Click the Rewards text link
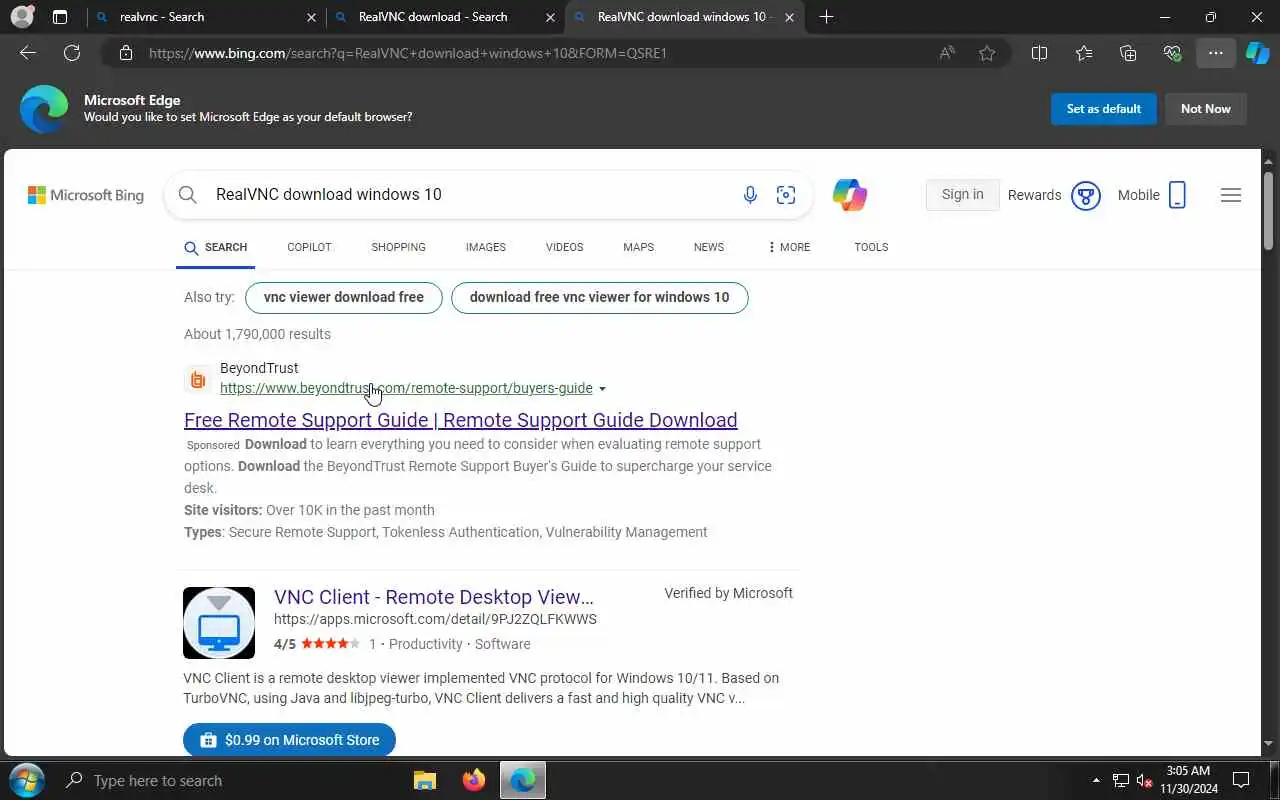 coord(1034,195)
